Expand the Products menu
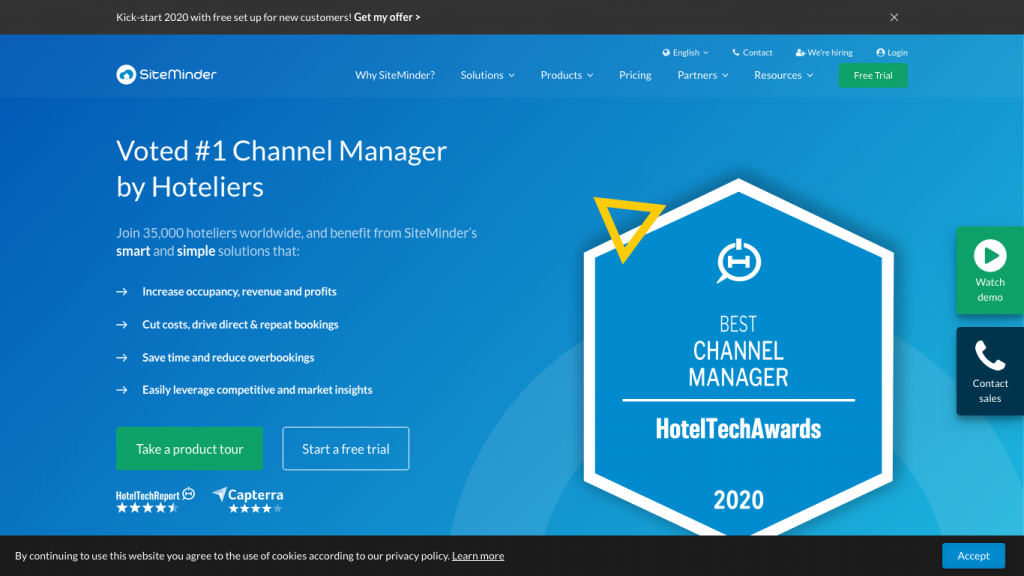This screenshot has height=576, width=1024. point(567,75)
